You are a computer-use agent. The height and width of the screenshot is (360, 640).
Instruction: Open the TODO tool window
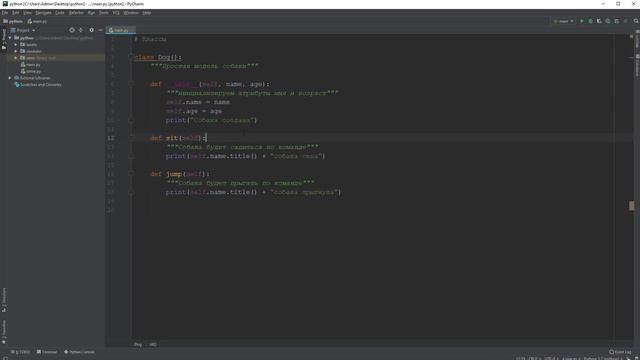tap(20, 352)
